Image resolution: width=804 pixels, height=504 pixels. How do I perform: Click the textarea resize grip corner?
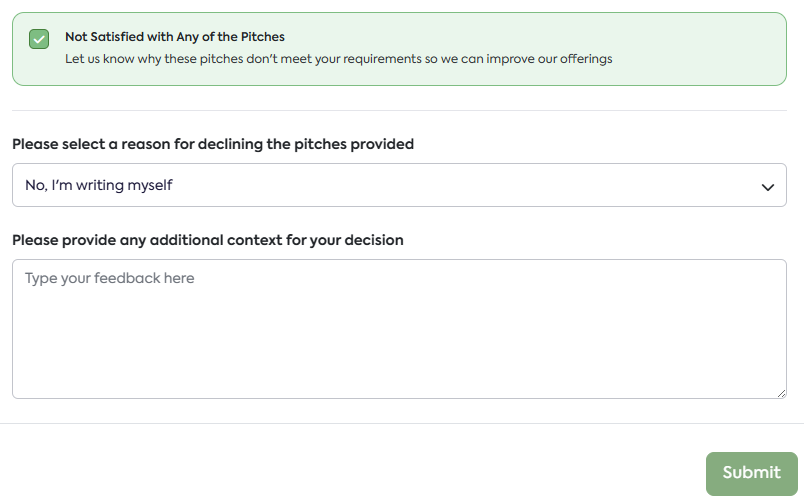(781, 393)
